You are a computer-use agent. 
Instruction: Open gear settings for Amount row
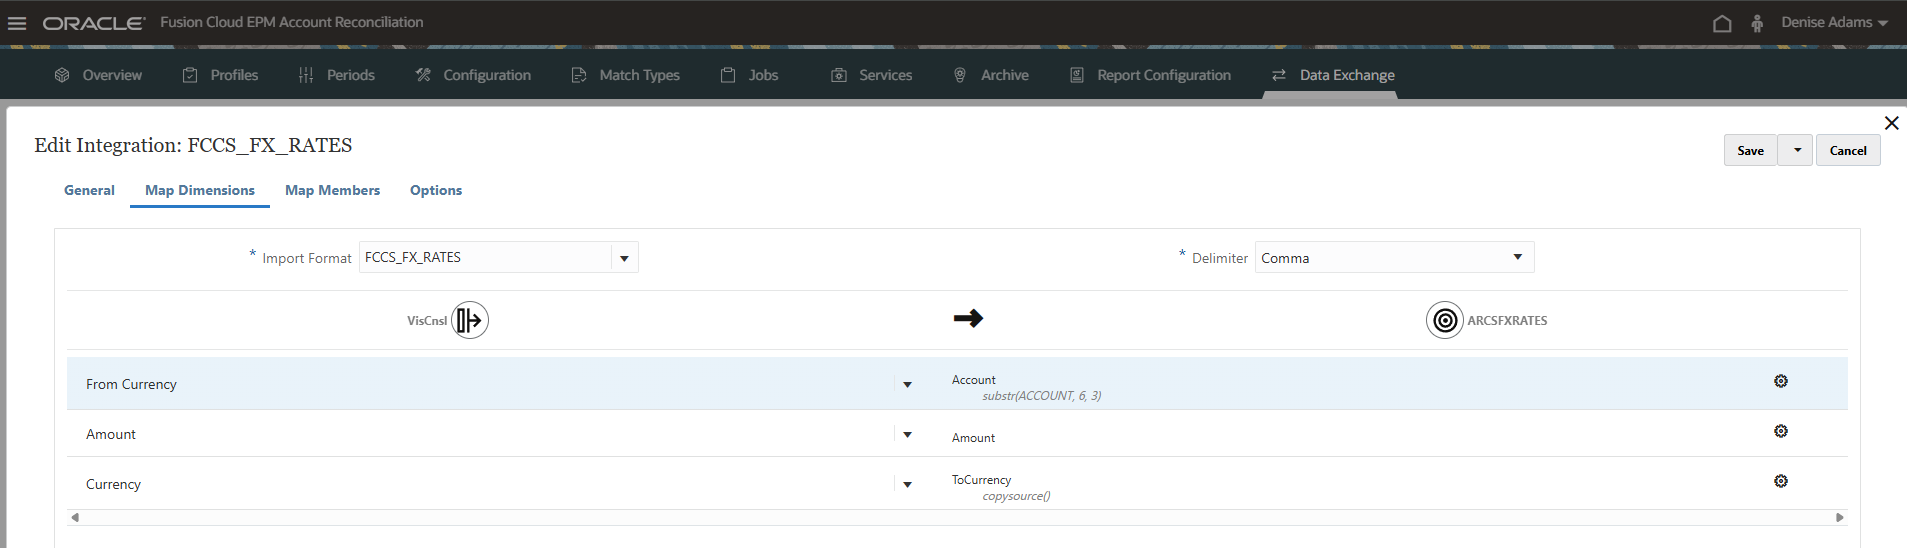coord(1781,431)
